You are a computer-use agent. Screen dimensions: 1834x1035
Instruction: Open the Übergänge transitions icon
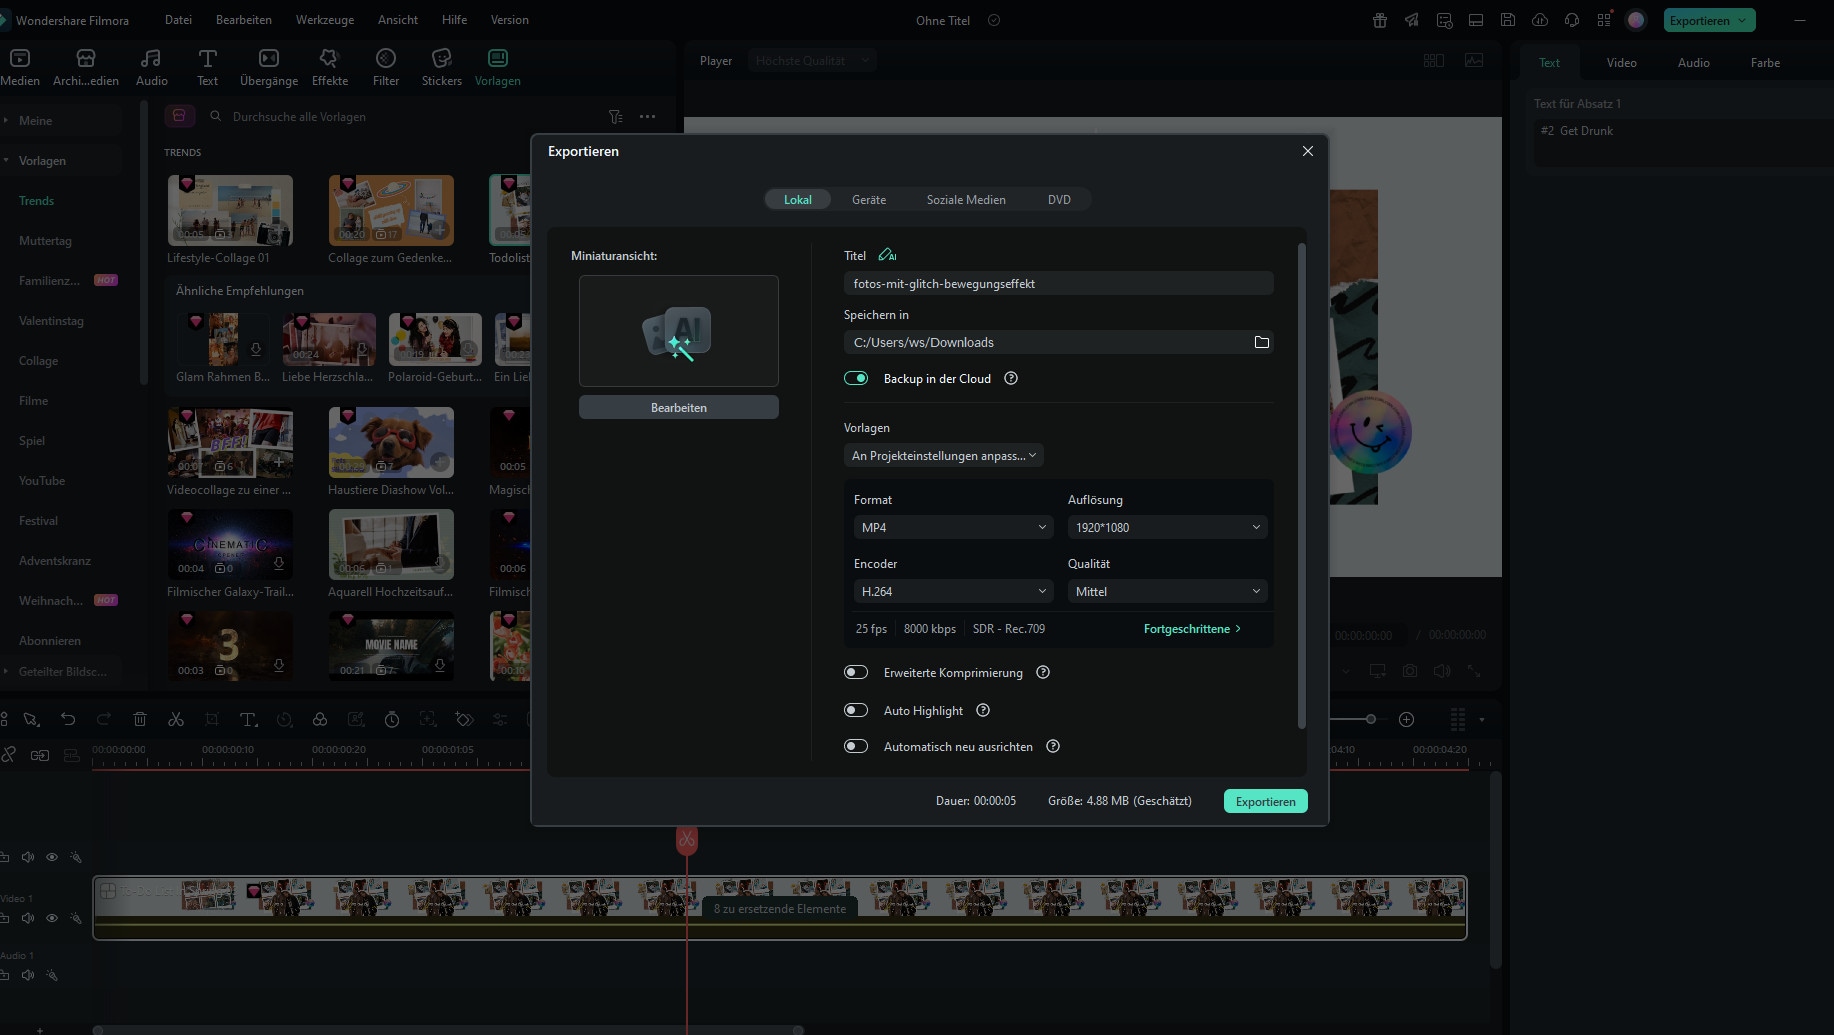(x=268, y=67)
